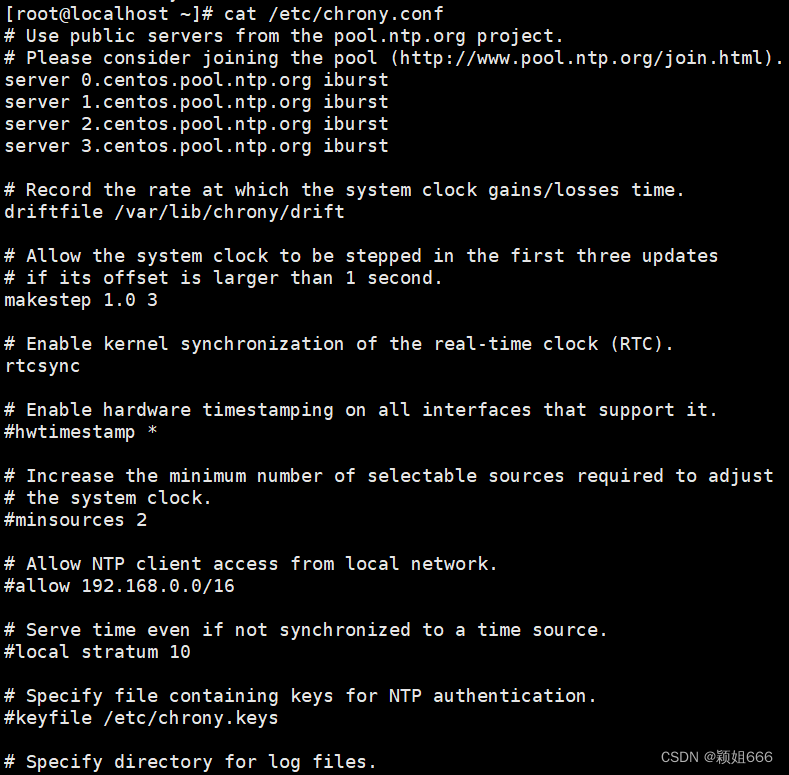Image resolution: width=789 pixels, height=775 pixels.
Task: Click the #allow 192.168.0.0/16 line
Action: click(x=119, y=586)
